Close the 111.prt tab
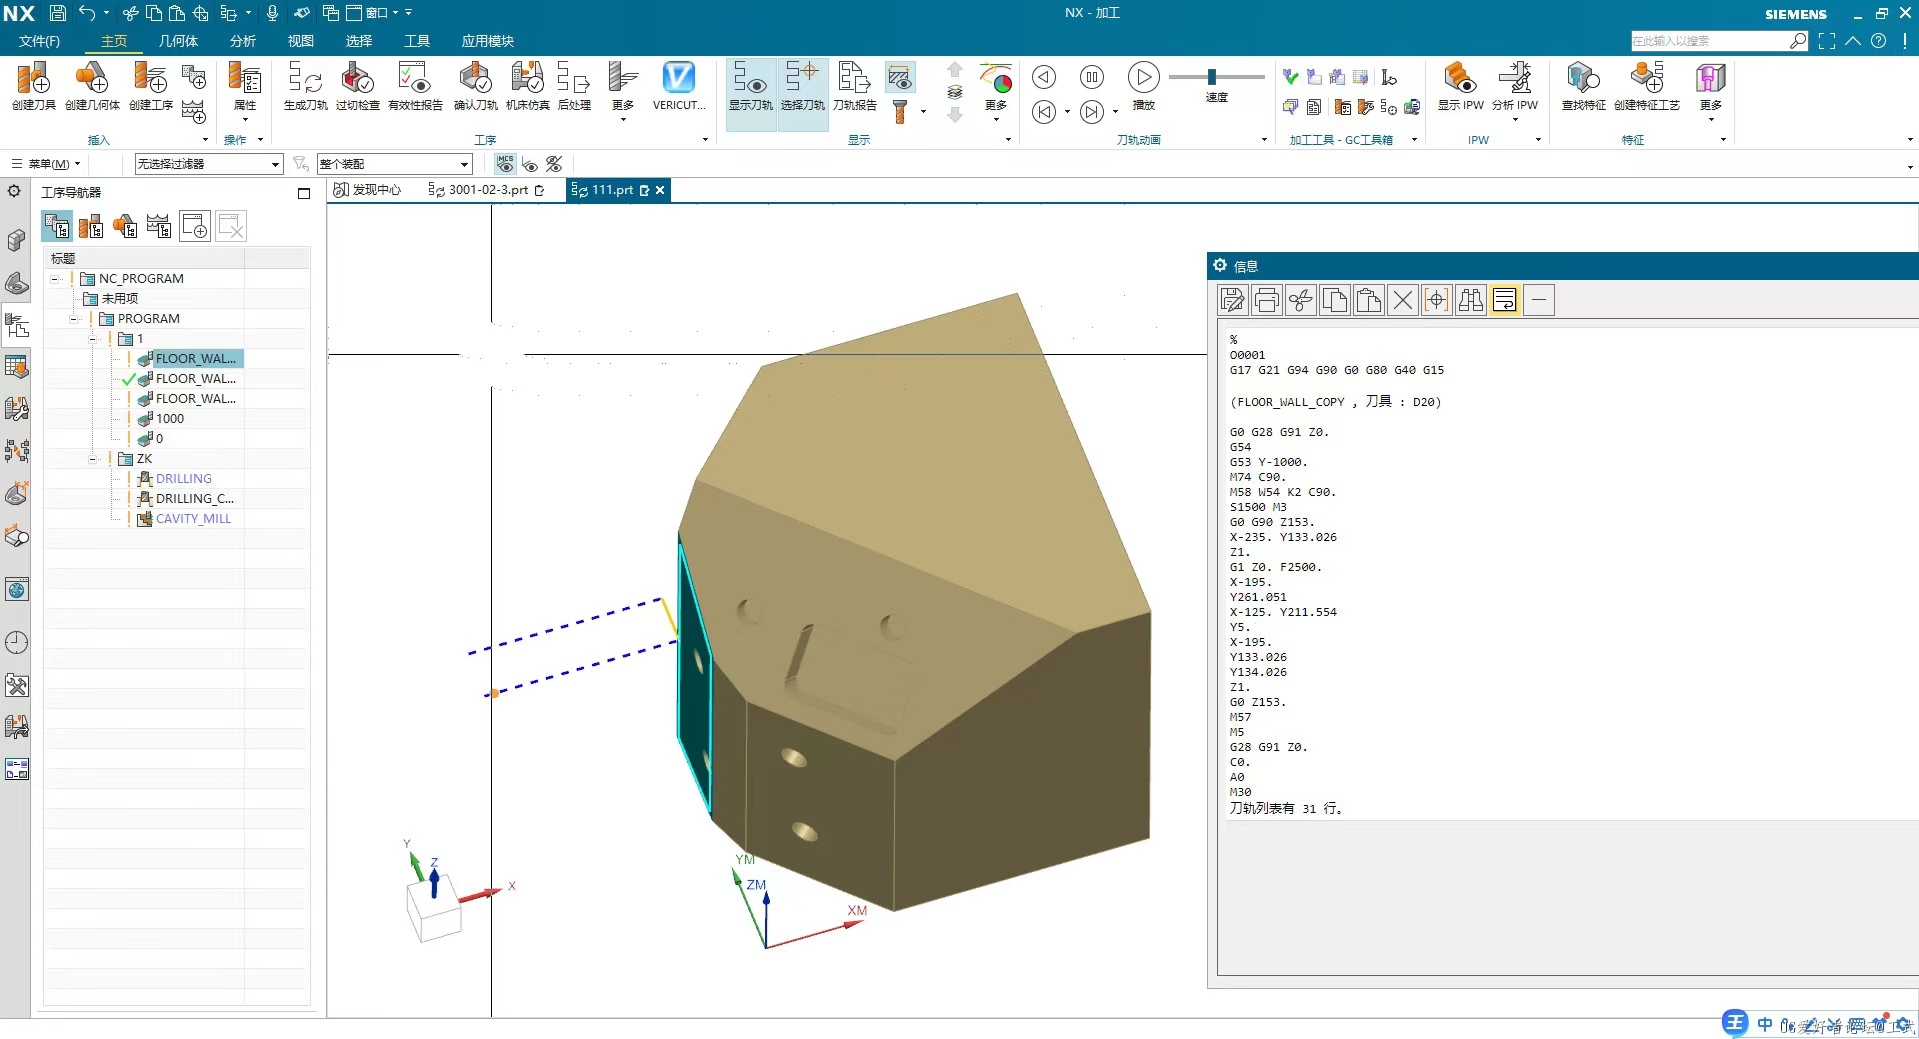Screen dimensions: 1919x1039 [660, 190]
